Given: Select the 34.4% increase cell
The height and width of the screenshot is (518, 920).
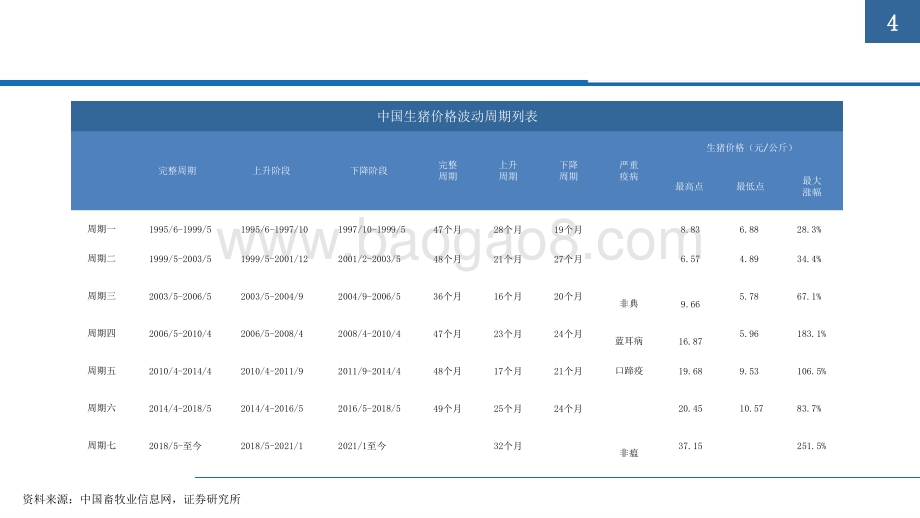Looking at the screenshot, I should coord(809,259).
